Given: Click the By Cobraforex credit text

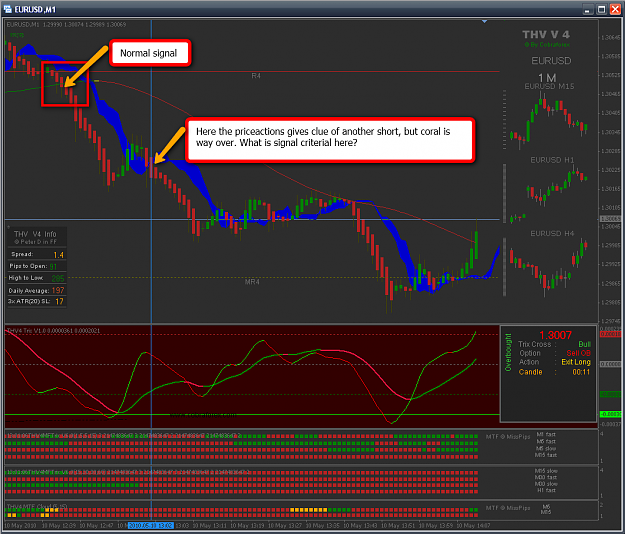Looking at the screenshot, I should pyautogui.click(x=547, y=45).
